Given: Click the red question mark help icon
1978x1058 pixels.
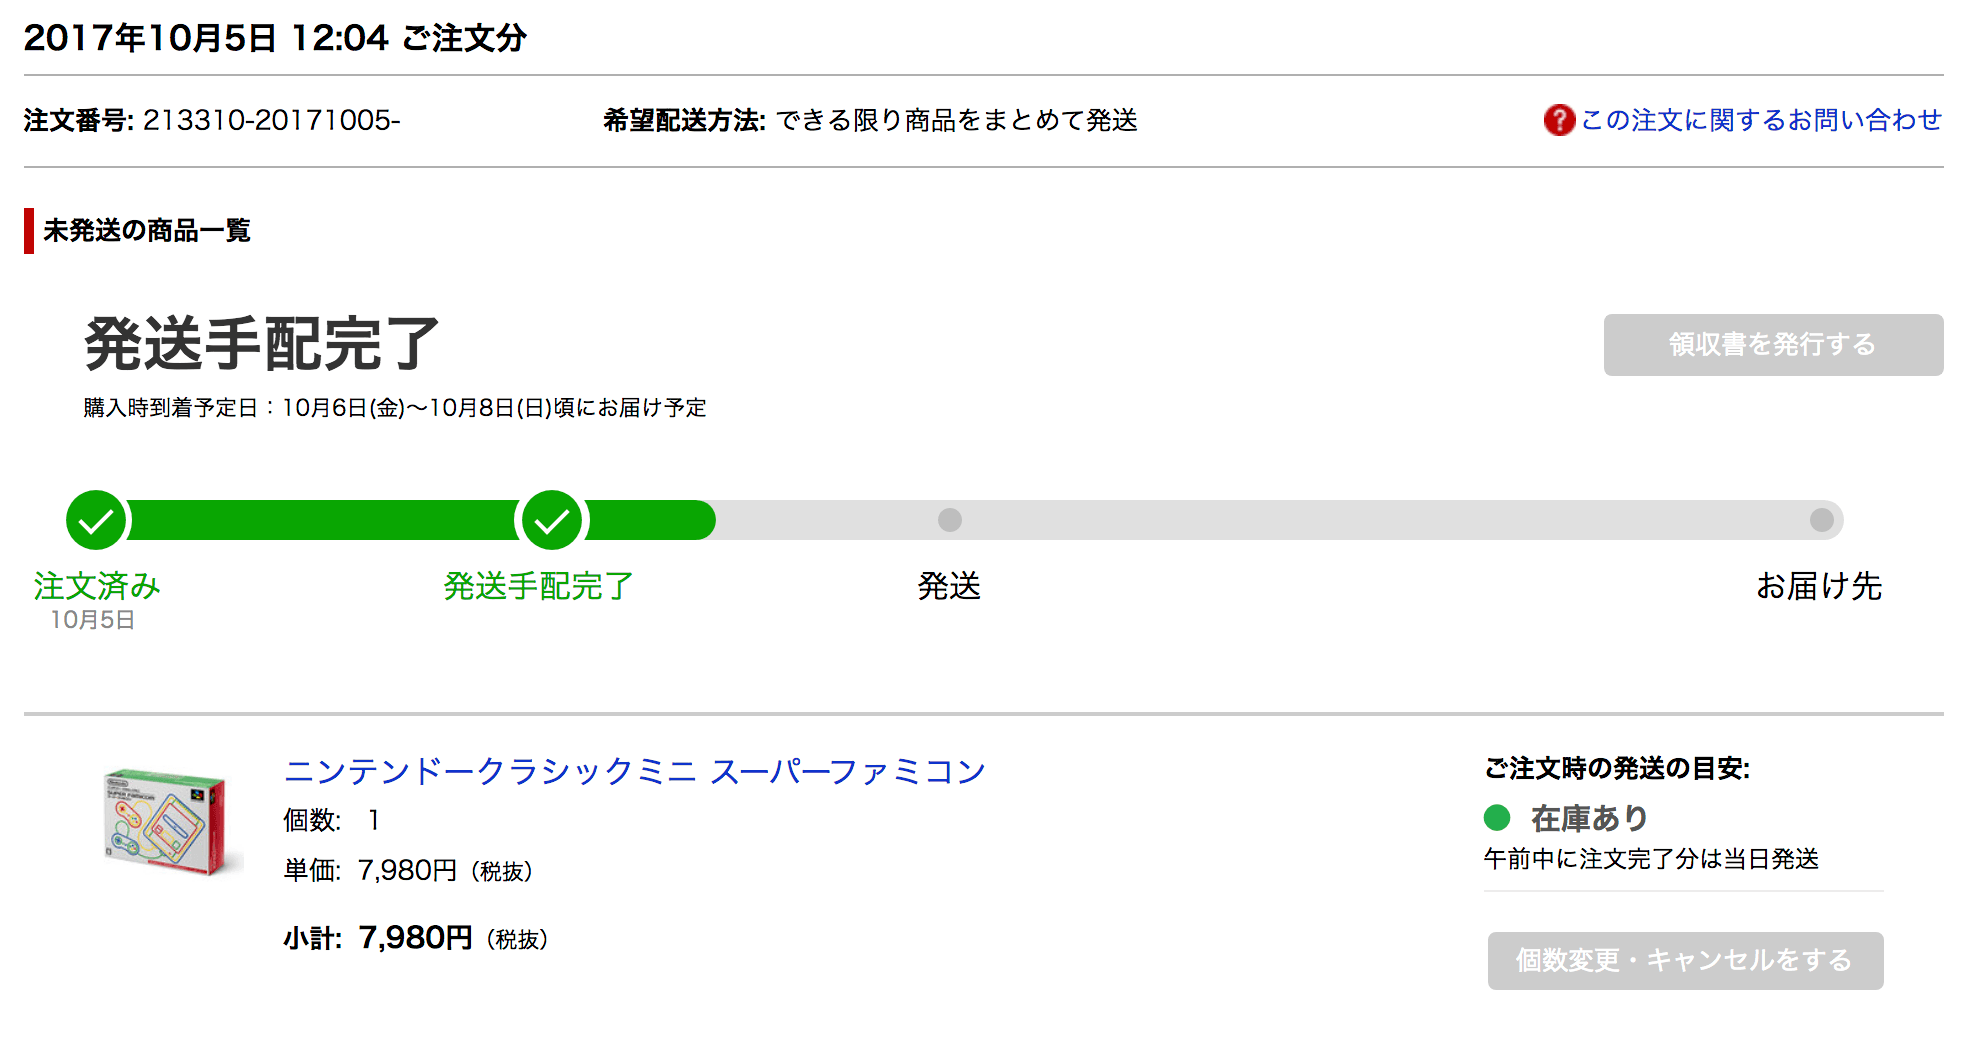Looking at the screenshot, I should pyautogui.click(x=1558, y=120).
